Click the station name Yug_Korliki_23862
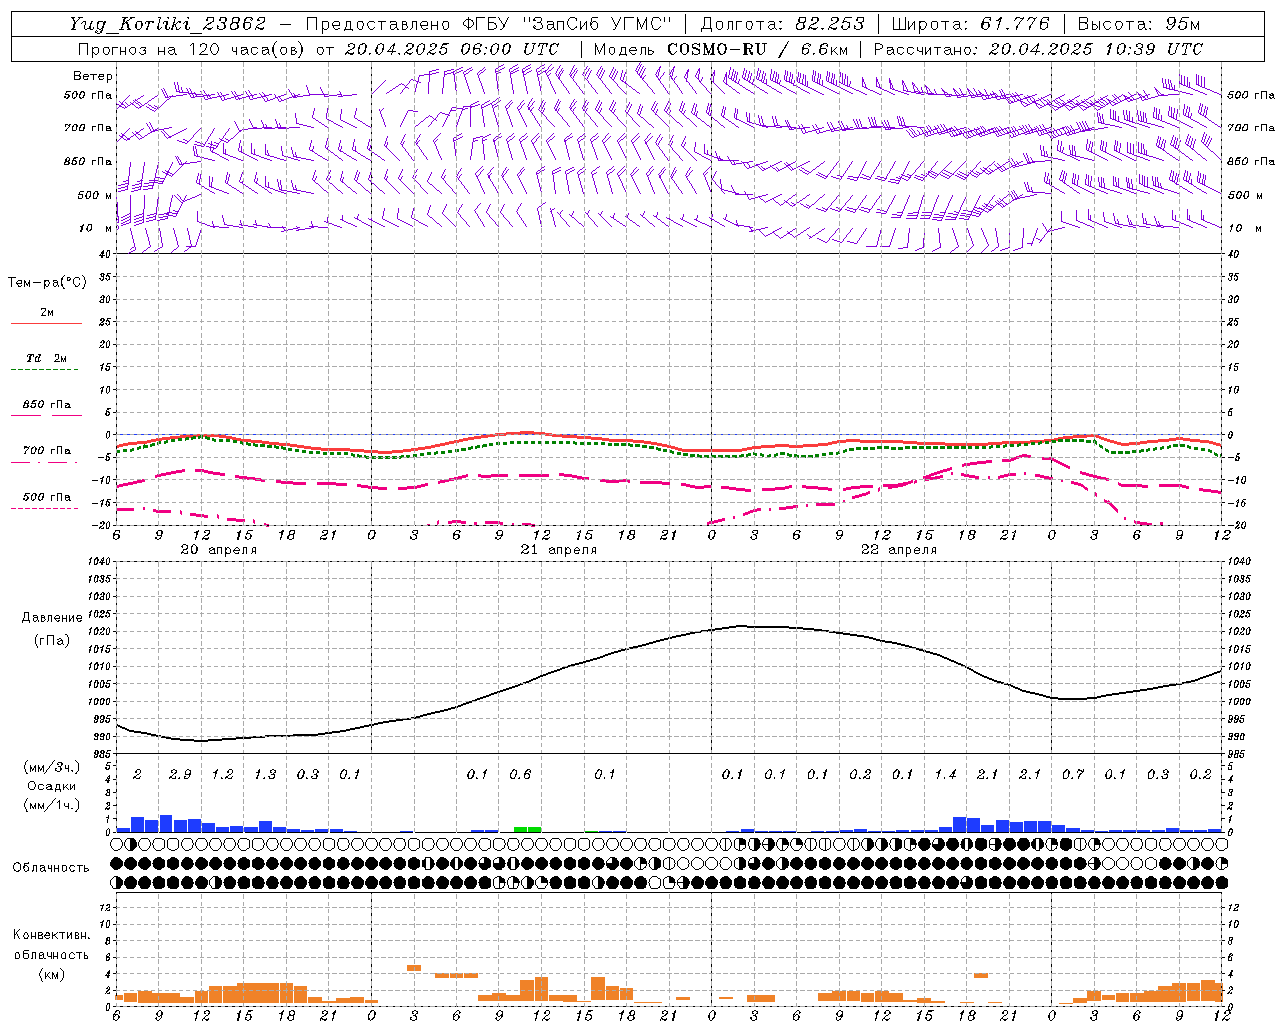1280x1024 pixels. (x=167, y=24)
